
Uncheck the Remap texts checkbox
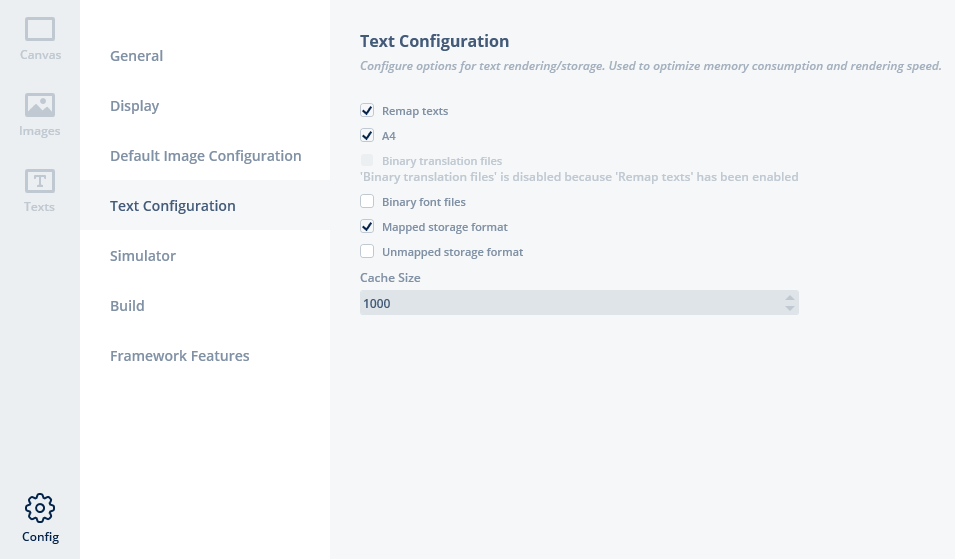point(367,111)
